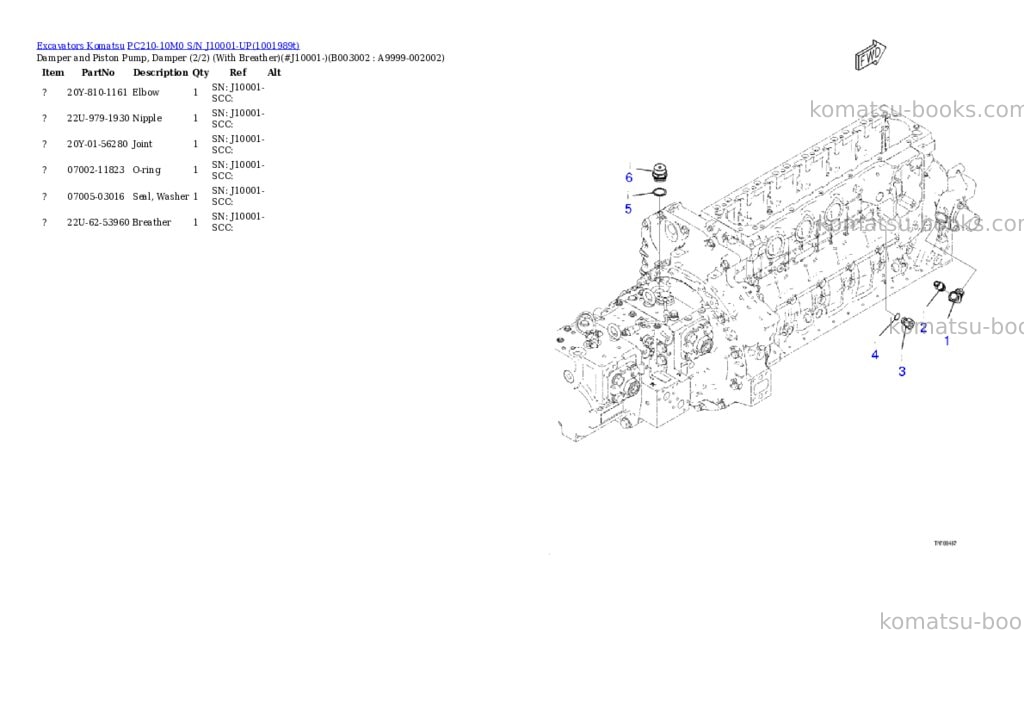Select part number 20Y-01-56280
The height and width of the screenshot is (725, 1024).
pyautogui.click(x=97, y=144)
